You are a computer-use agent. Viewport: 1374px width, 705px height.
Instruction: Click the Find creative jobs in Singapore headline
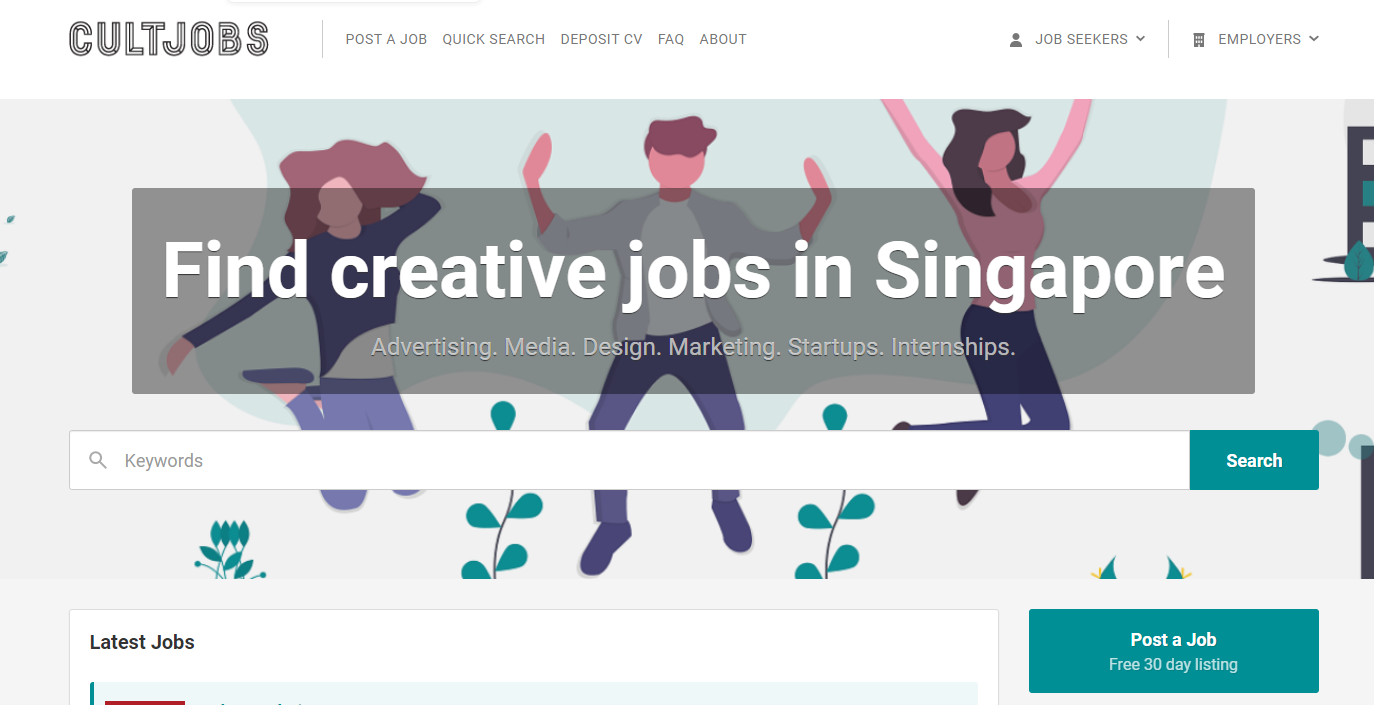tap(693, 270)
